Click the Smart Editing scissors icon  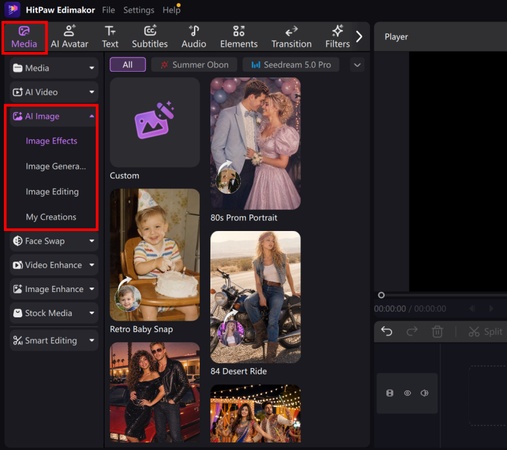pyautogui.click(x=17, y=340)
